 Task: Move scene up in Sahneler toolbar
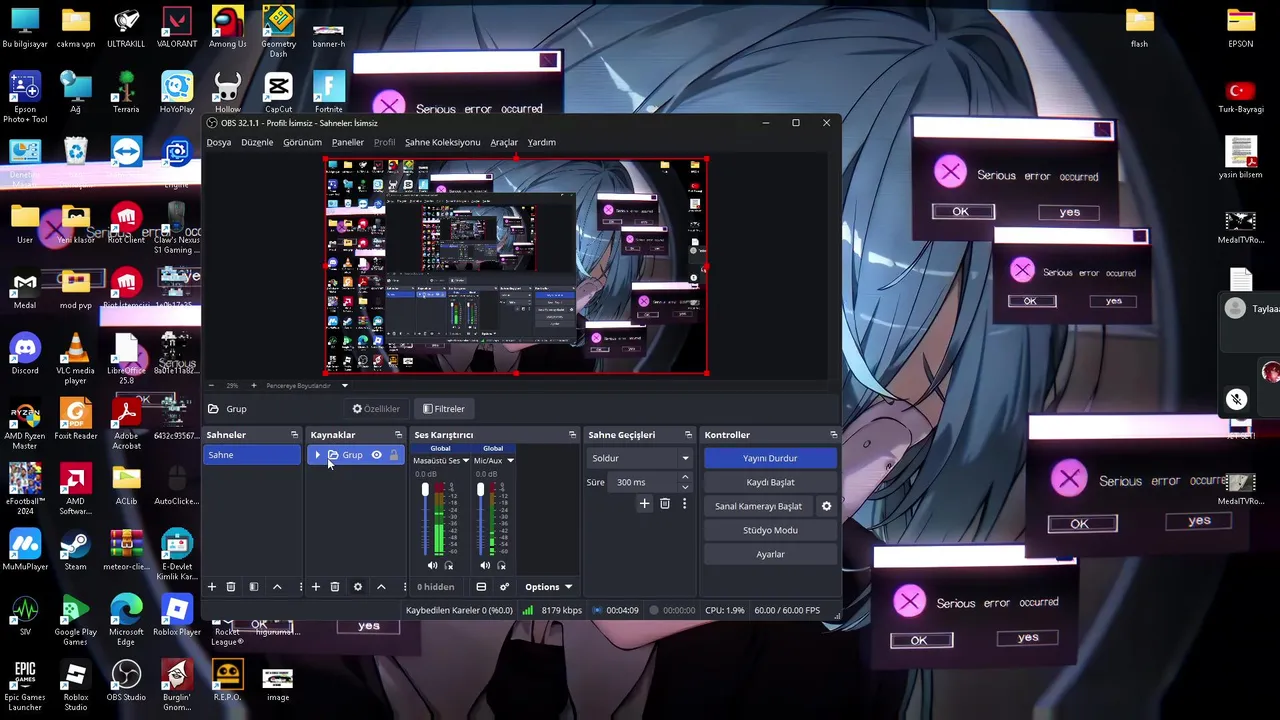coord(277,587)
